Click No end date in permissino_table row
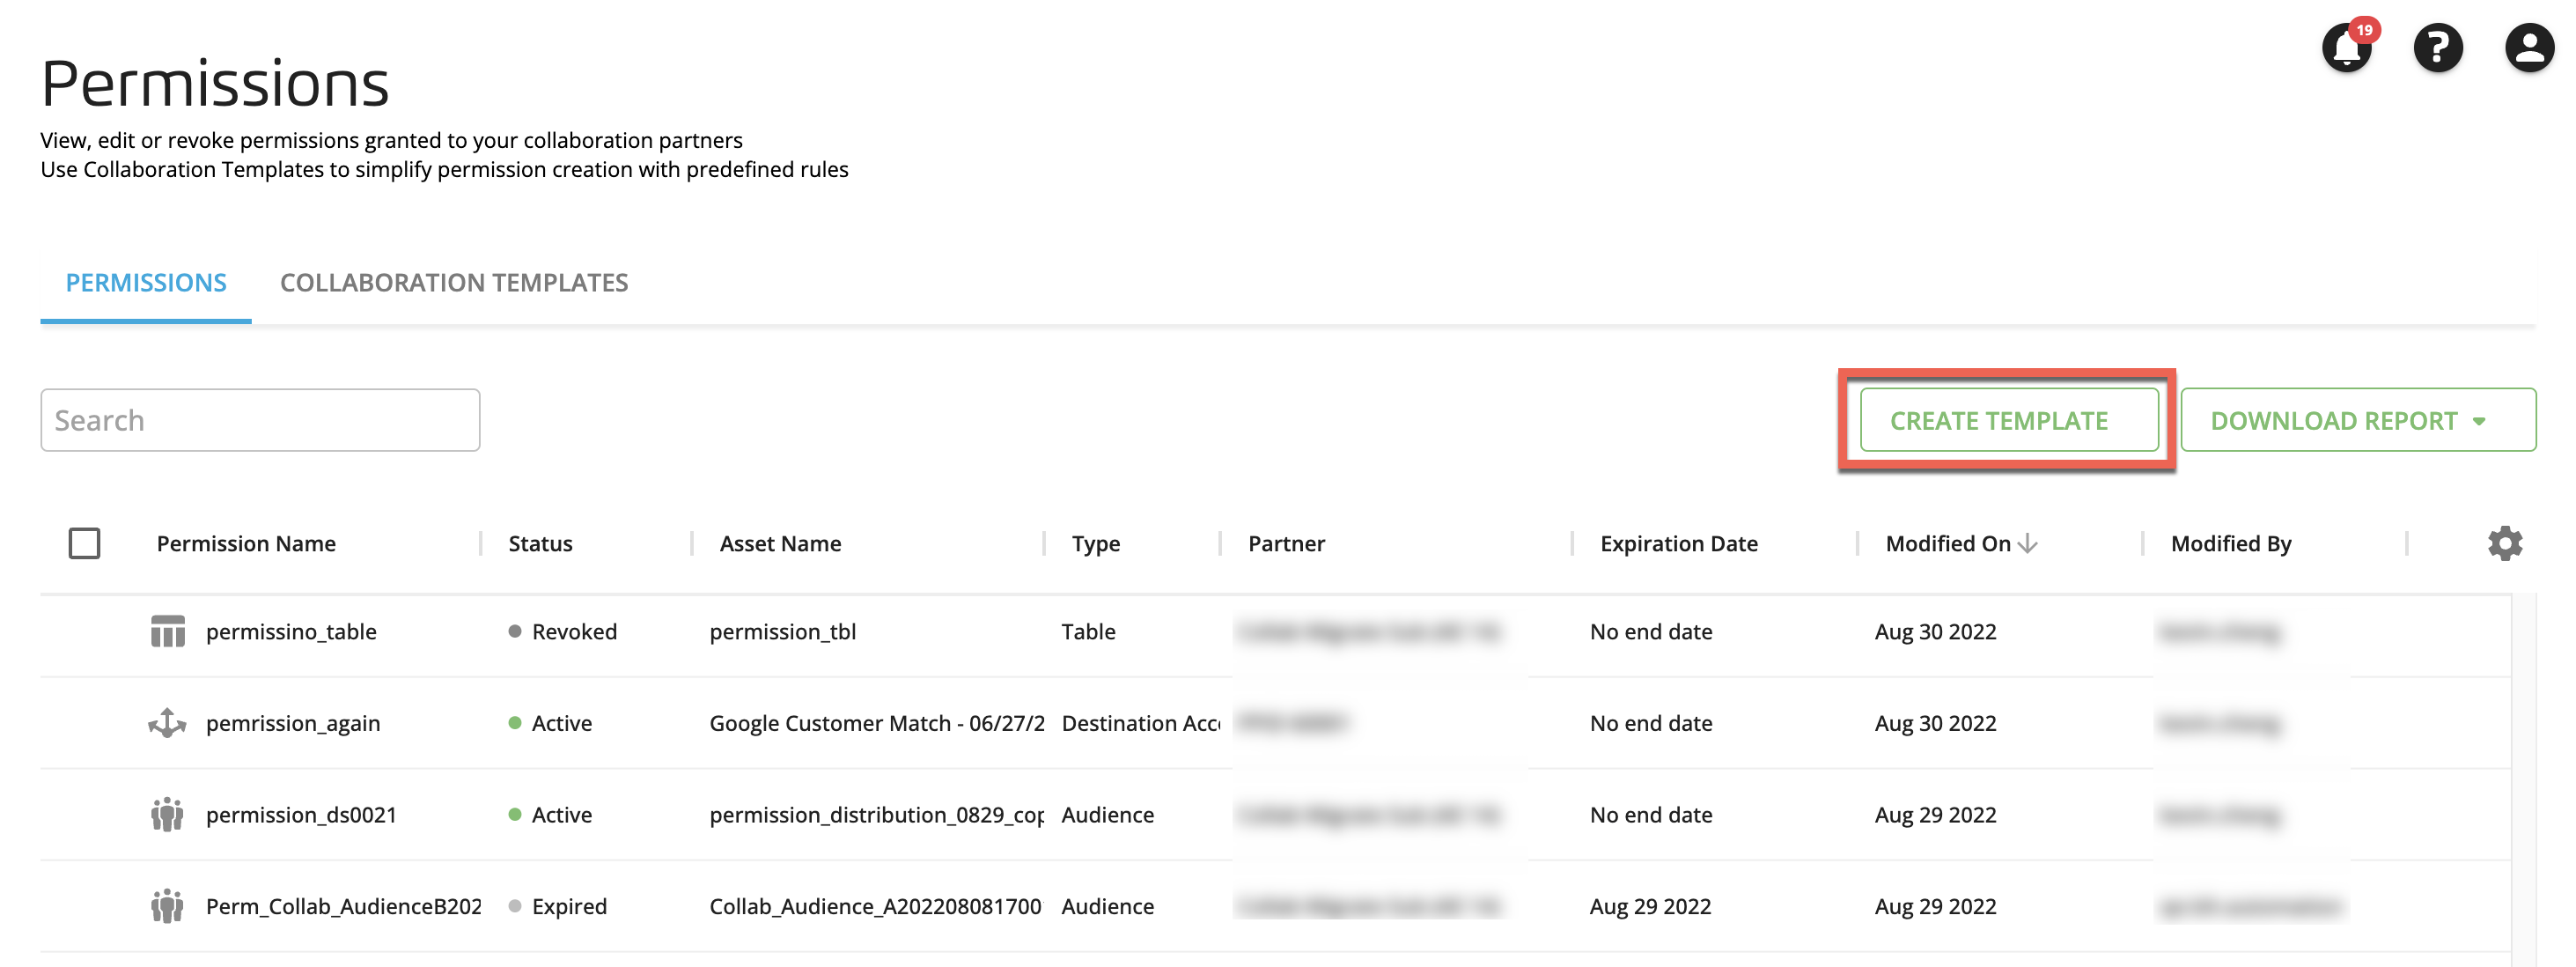Image resolution: width=2576 pixels, height=967 pixels. coord(1651,632)
